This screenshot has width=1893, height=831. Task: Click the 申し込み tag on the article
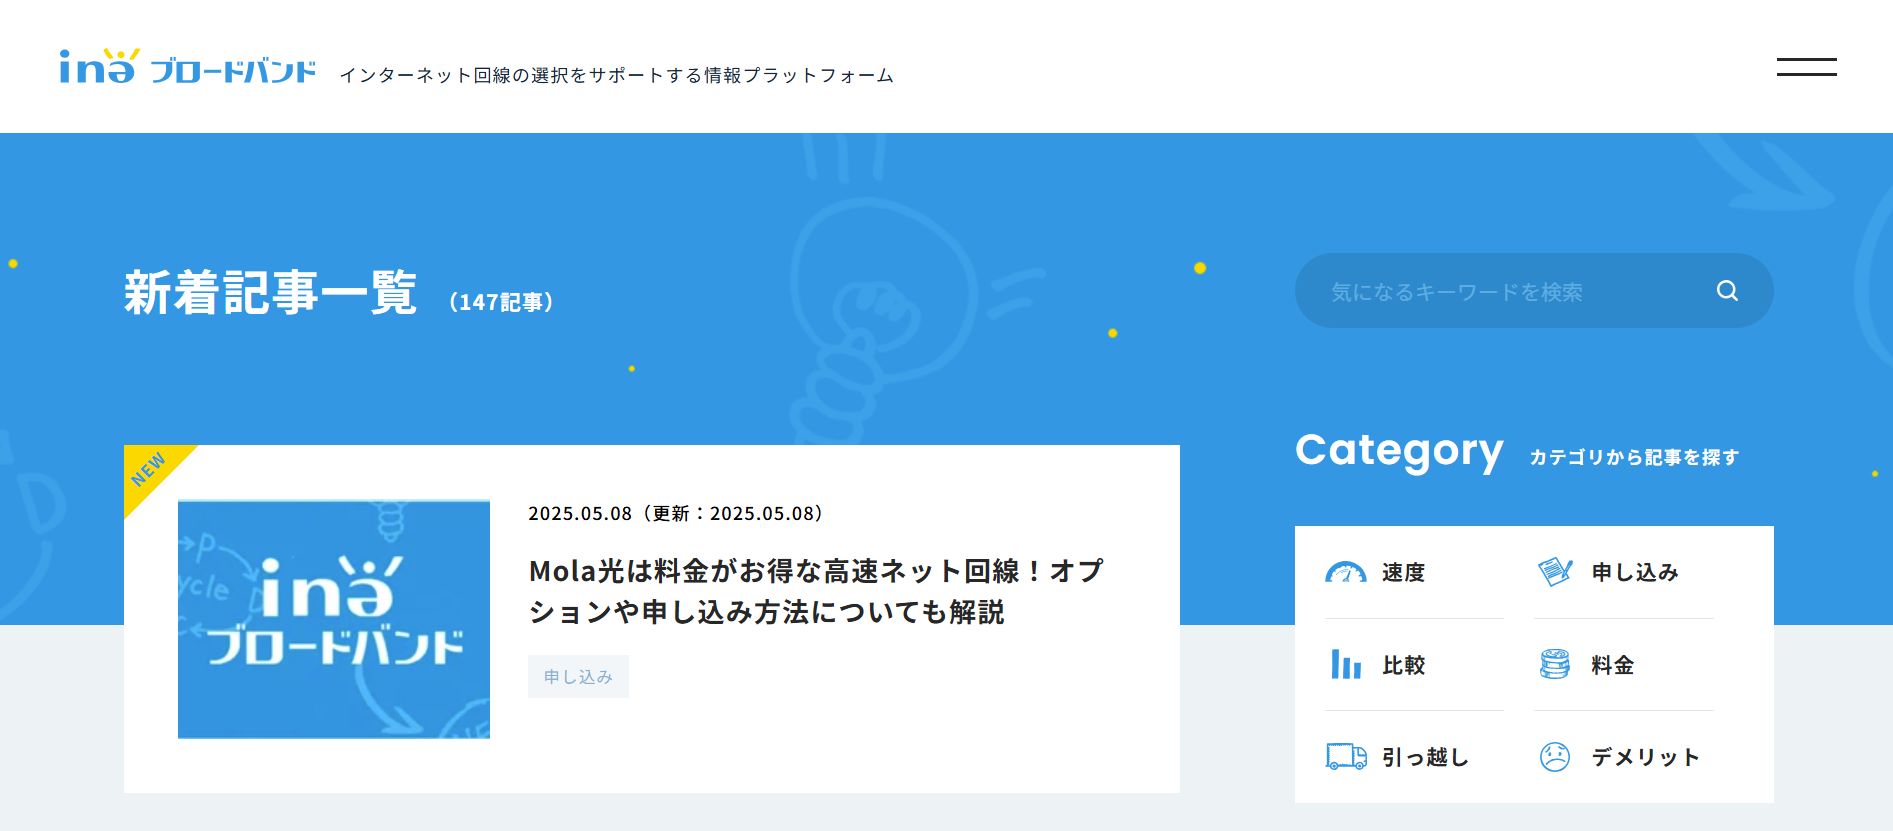click(x=578, y=677)
